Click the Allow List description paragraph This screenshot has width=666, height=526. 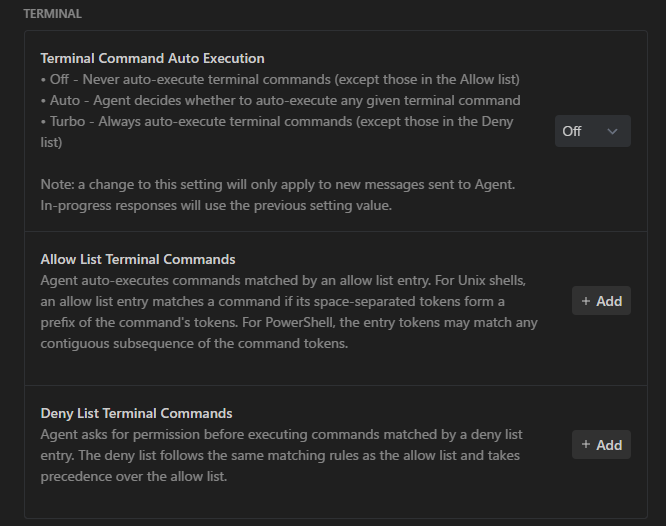point(288,312)
